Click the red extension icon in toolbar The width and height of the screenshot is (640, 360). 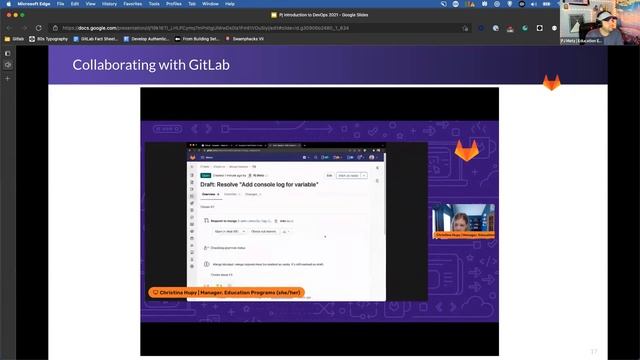[510, 28]
